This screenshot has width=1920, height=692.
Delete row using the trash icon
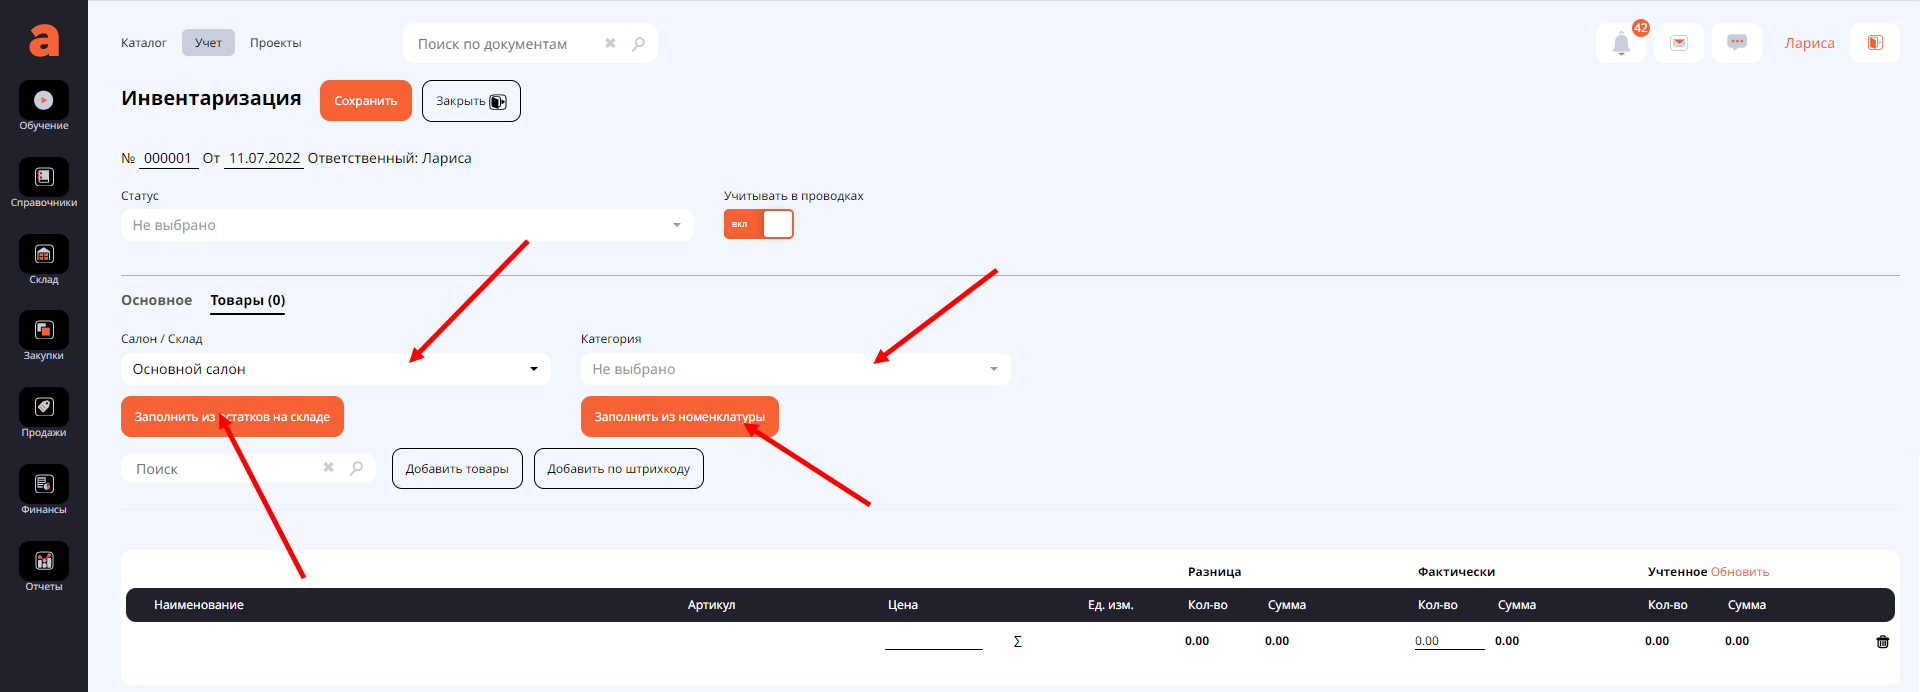[1882, 642]
